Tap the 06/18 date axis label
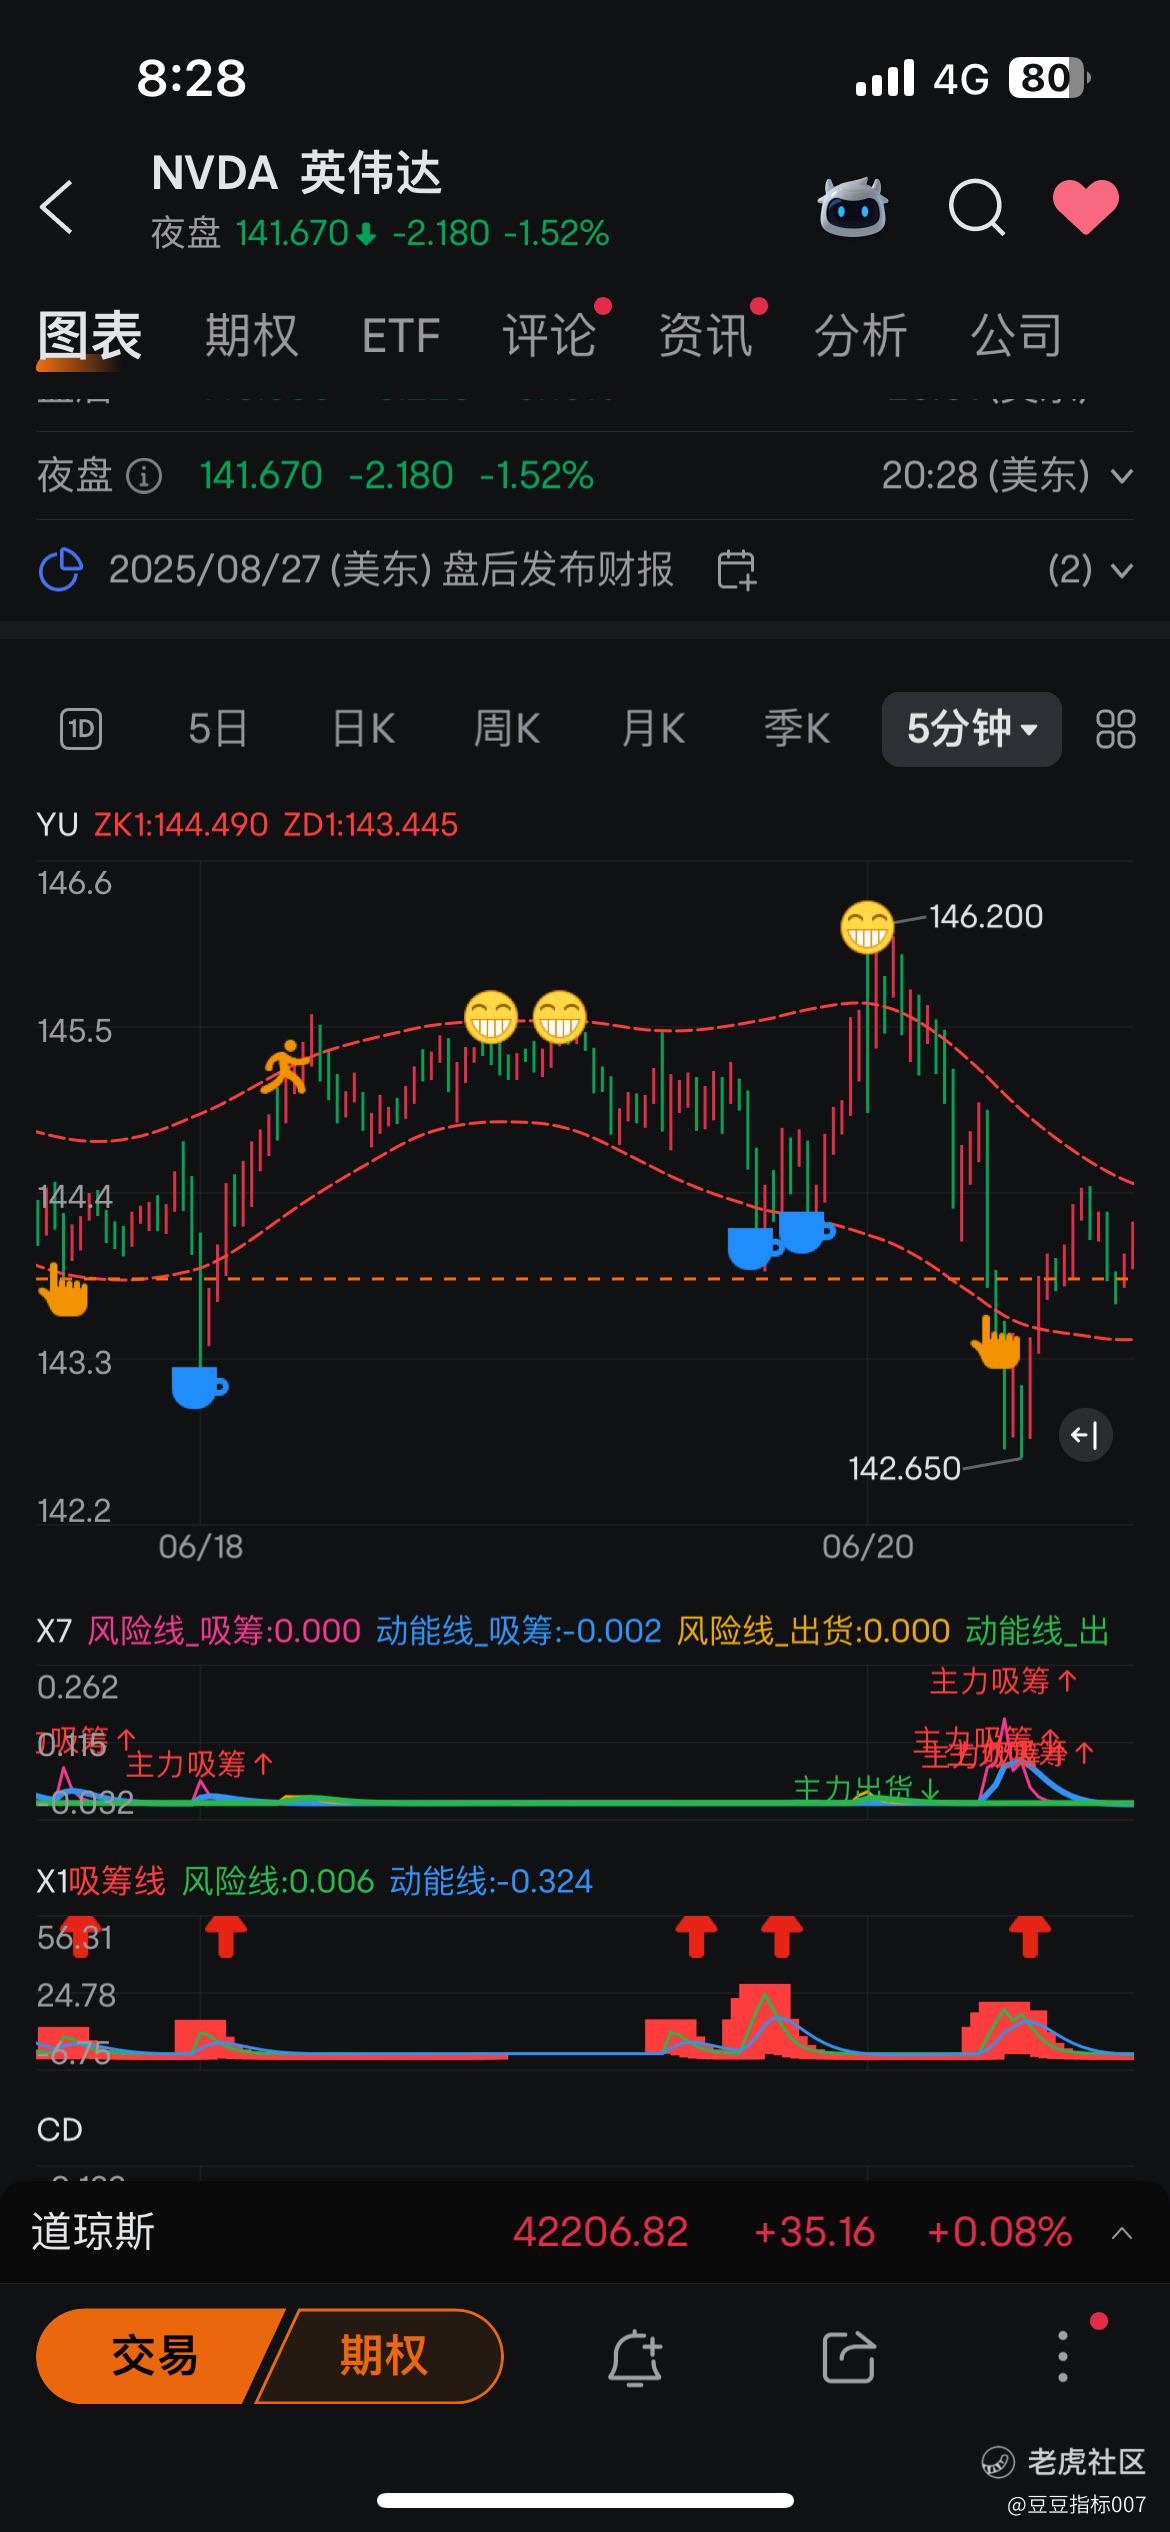The width and height of the screenshot is (1170, 2532). click(x=201, y=1547)
